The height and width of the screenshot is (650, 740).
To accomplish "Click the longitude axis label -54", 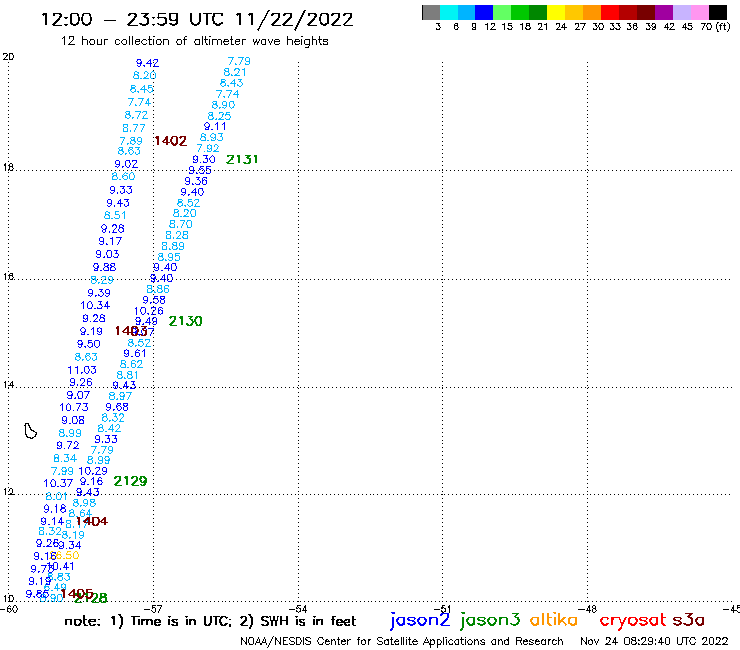I will 300,608.
